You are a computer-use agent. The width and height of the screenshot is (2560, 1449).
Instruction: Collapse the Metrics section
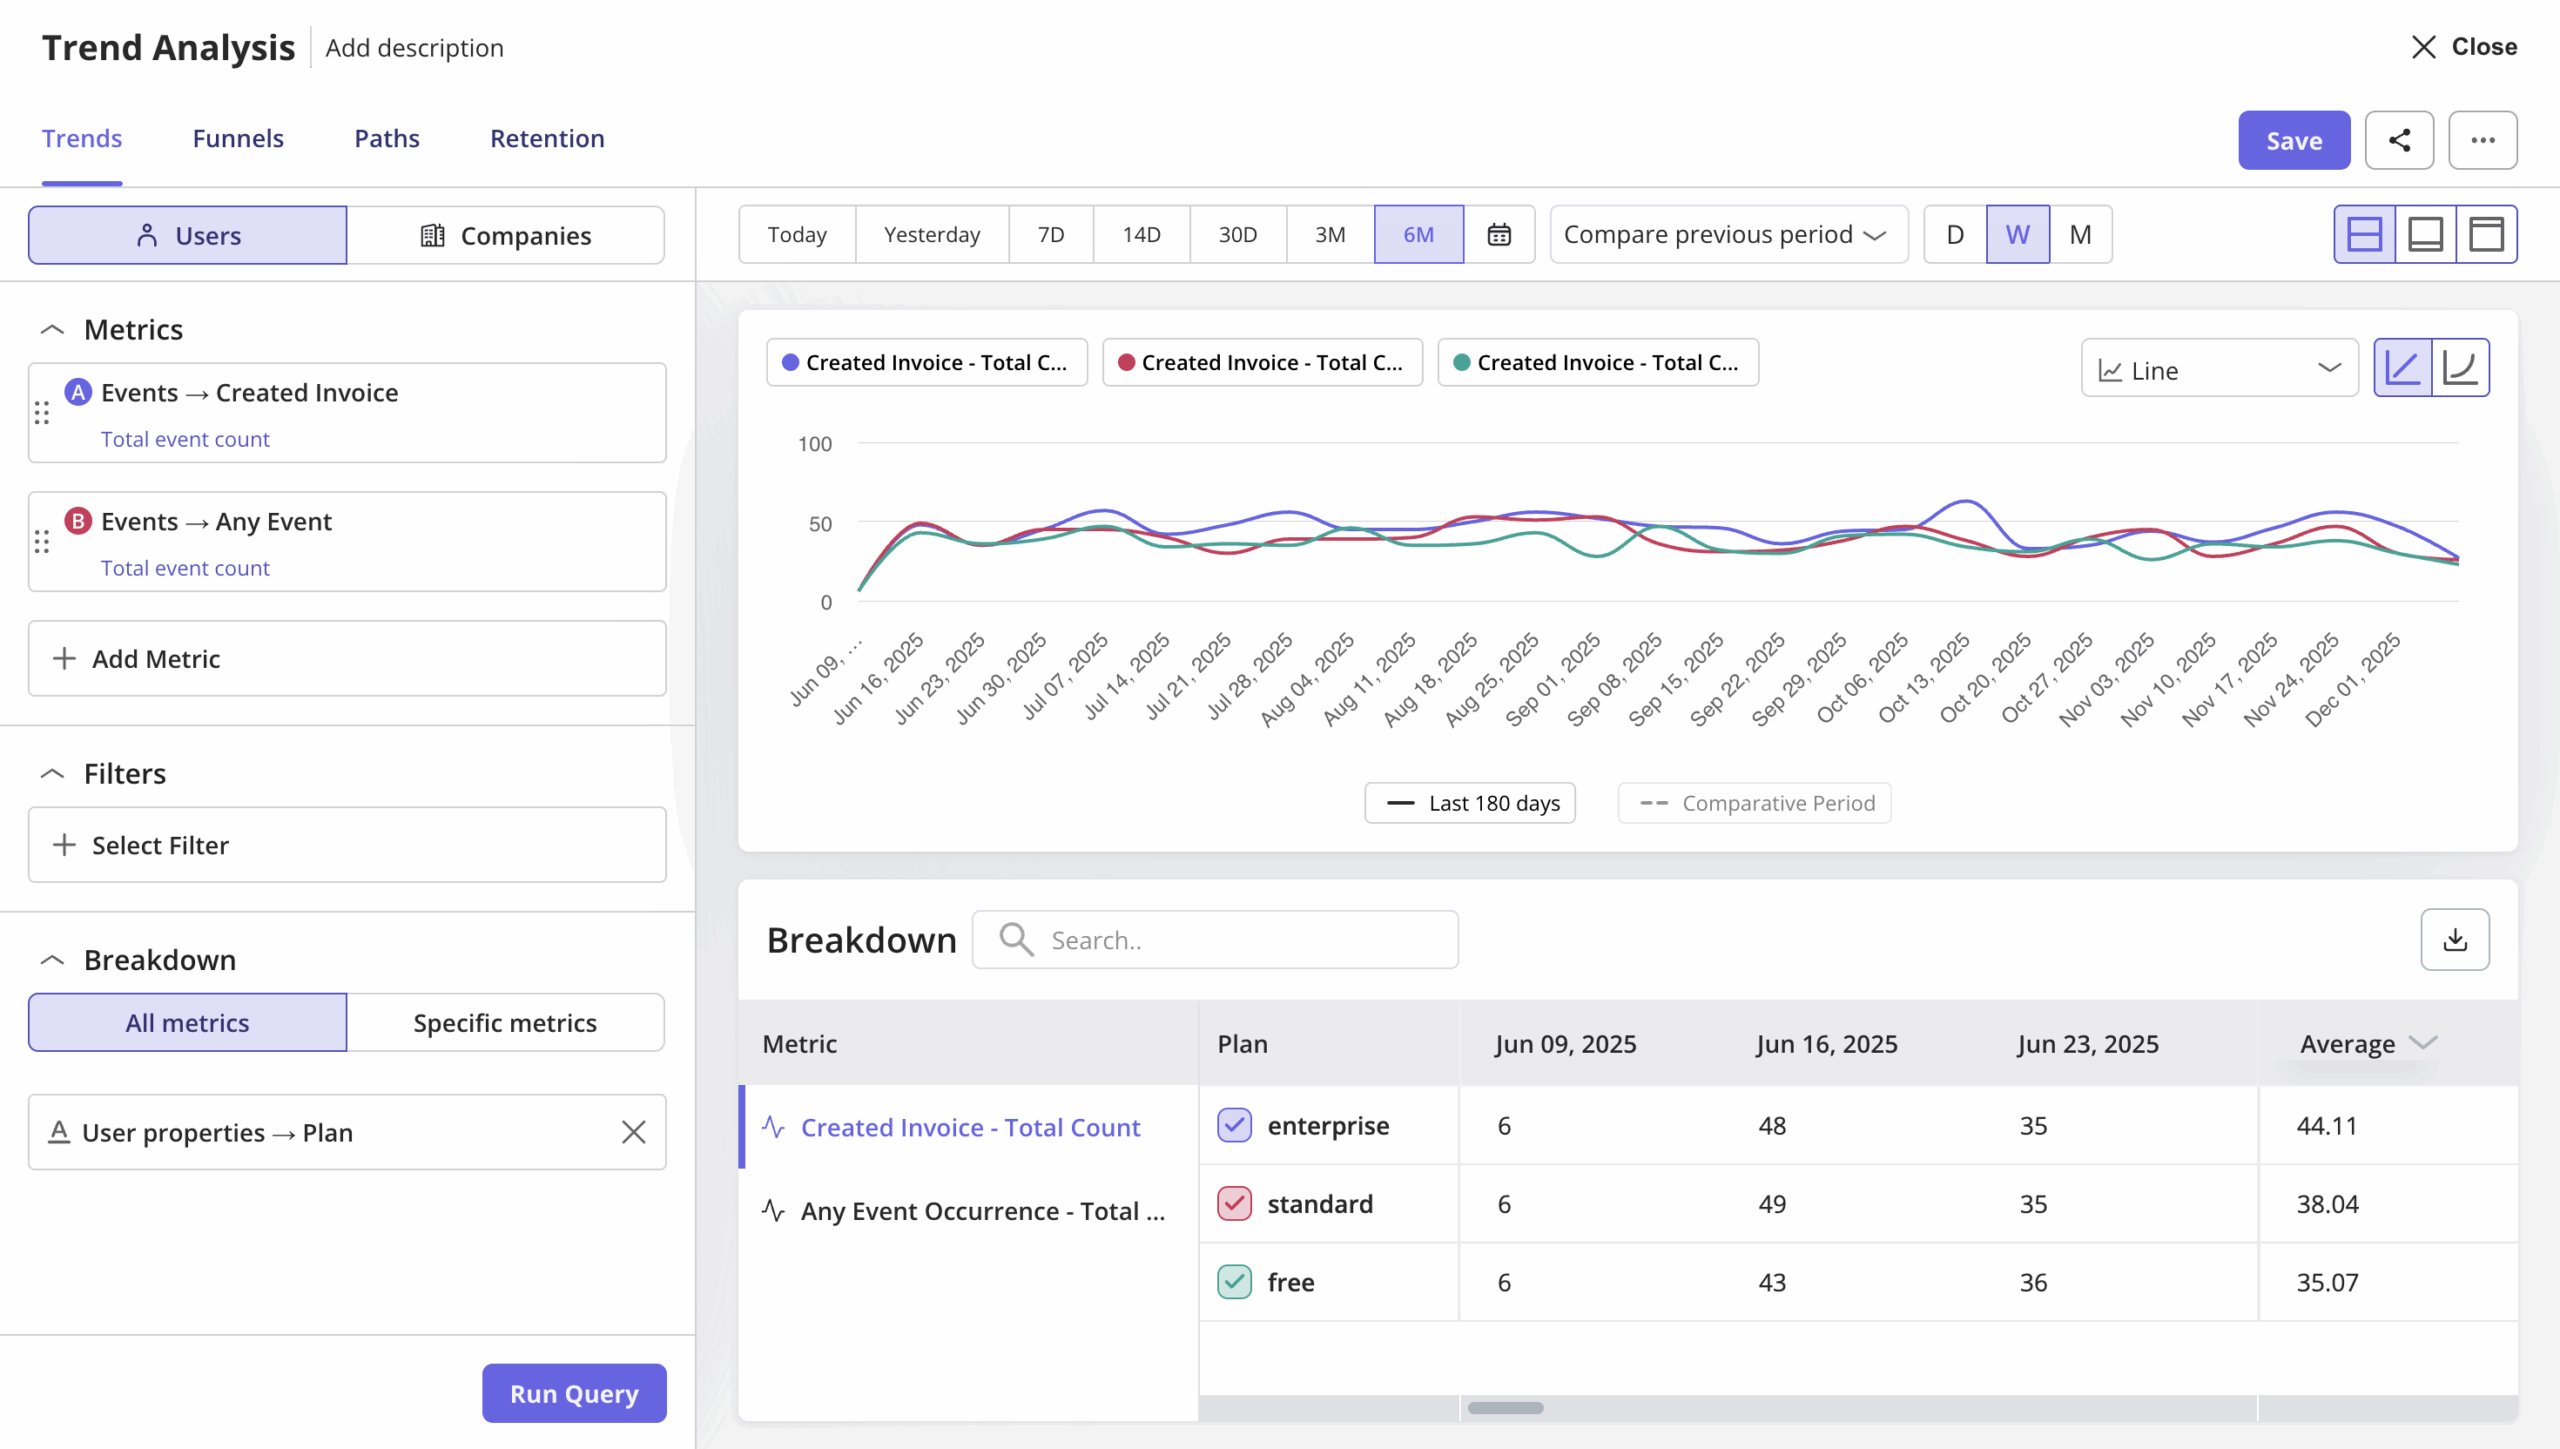pyautogui.click(x=53, y=328)
